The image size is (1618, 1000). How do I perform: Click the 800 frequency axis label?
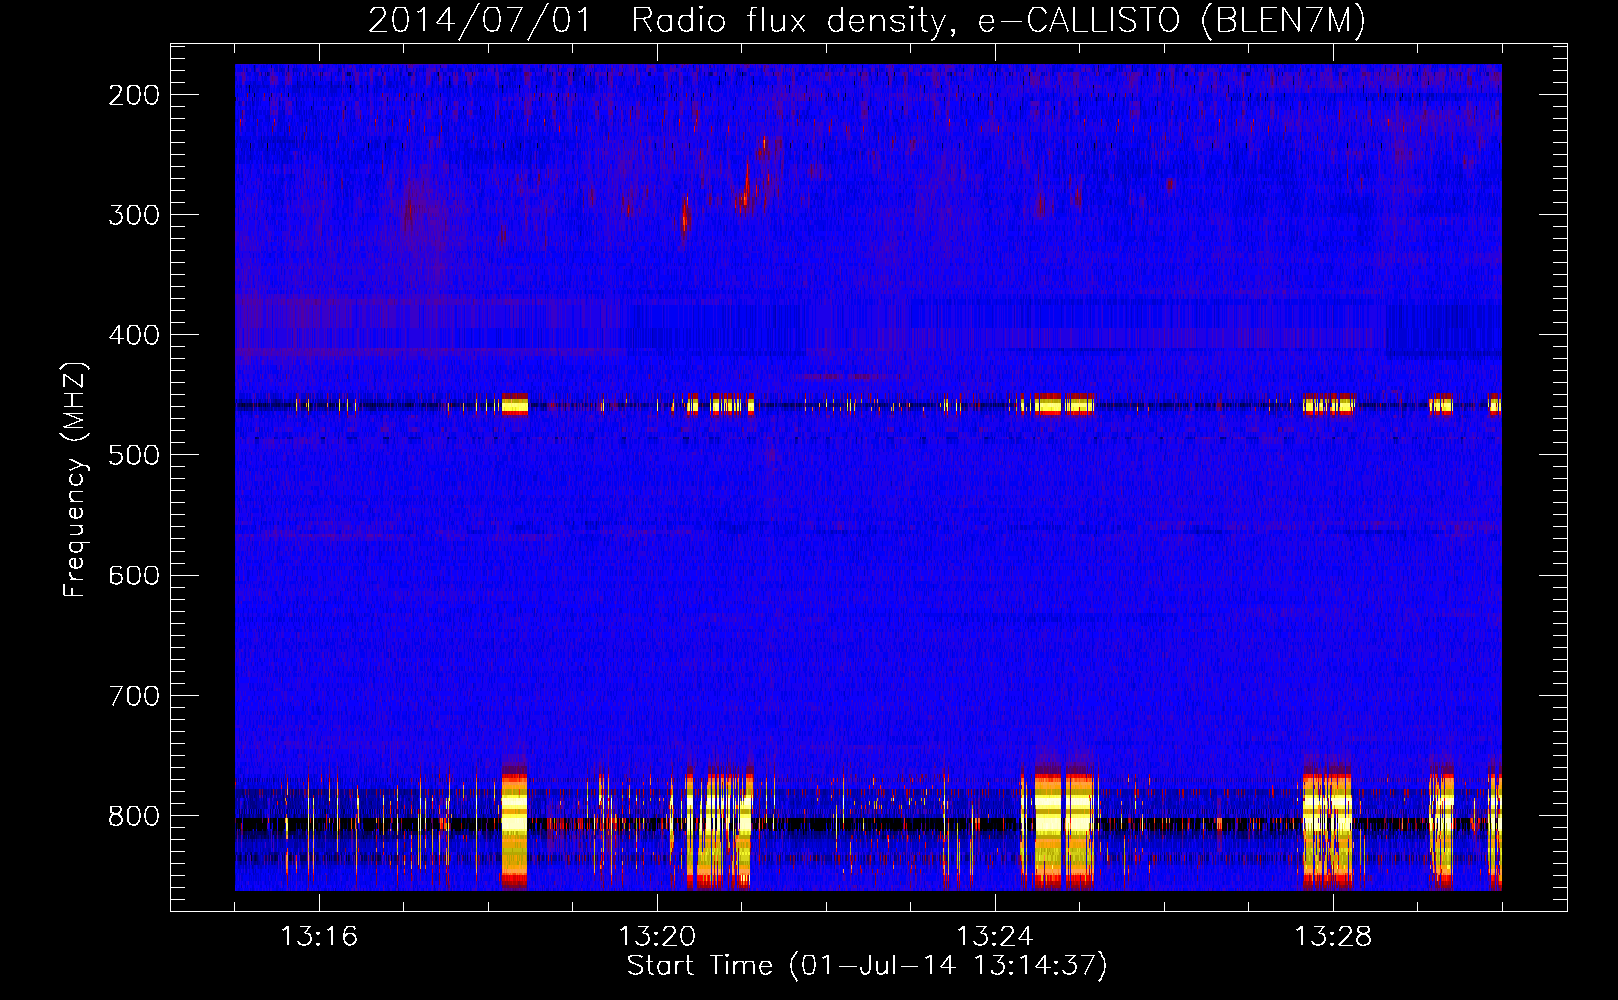tap(134, 815)
